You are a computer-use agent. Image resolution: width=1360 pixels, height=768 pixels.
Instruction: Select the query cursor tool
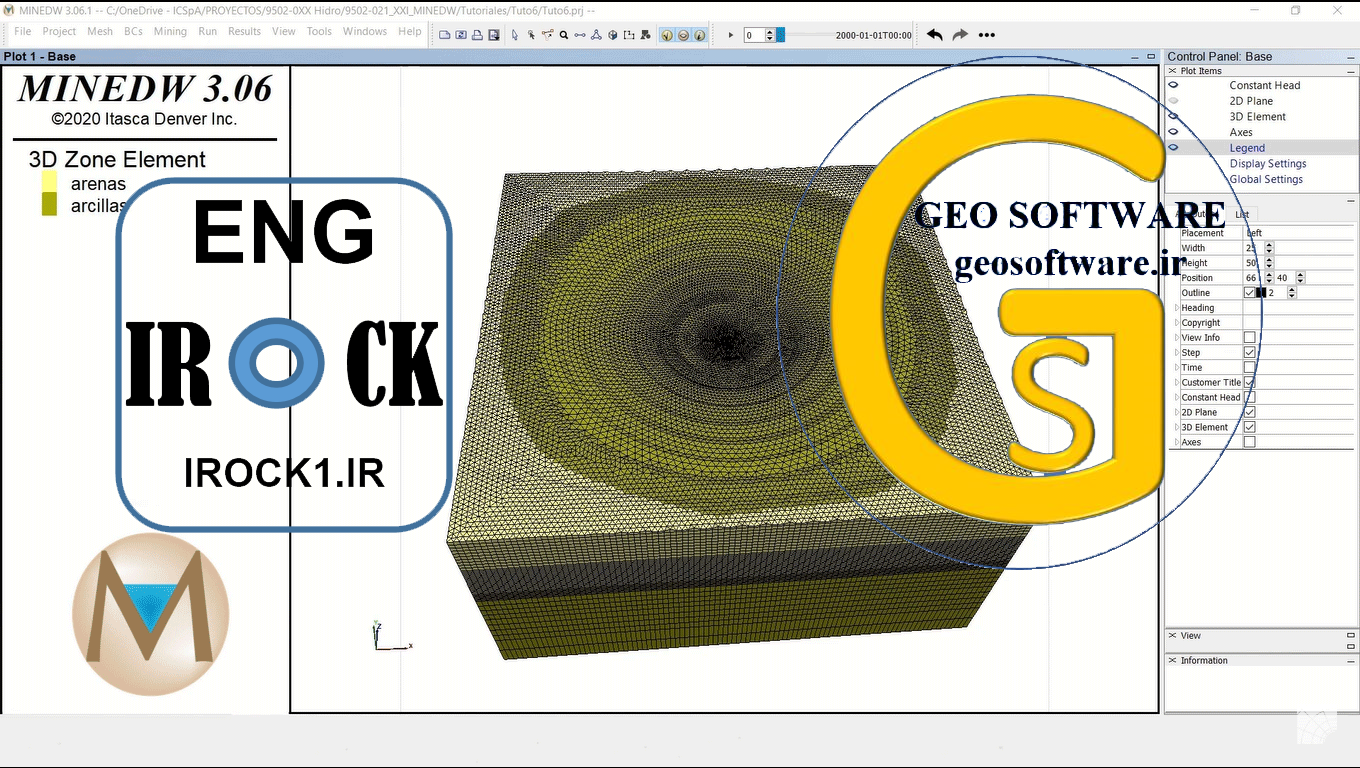click(531, 34)
